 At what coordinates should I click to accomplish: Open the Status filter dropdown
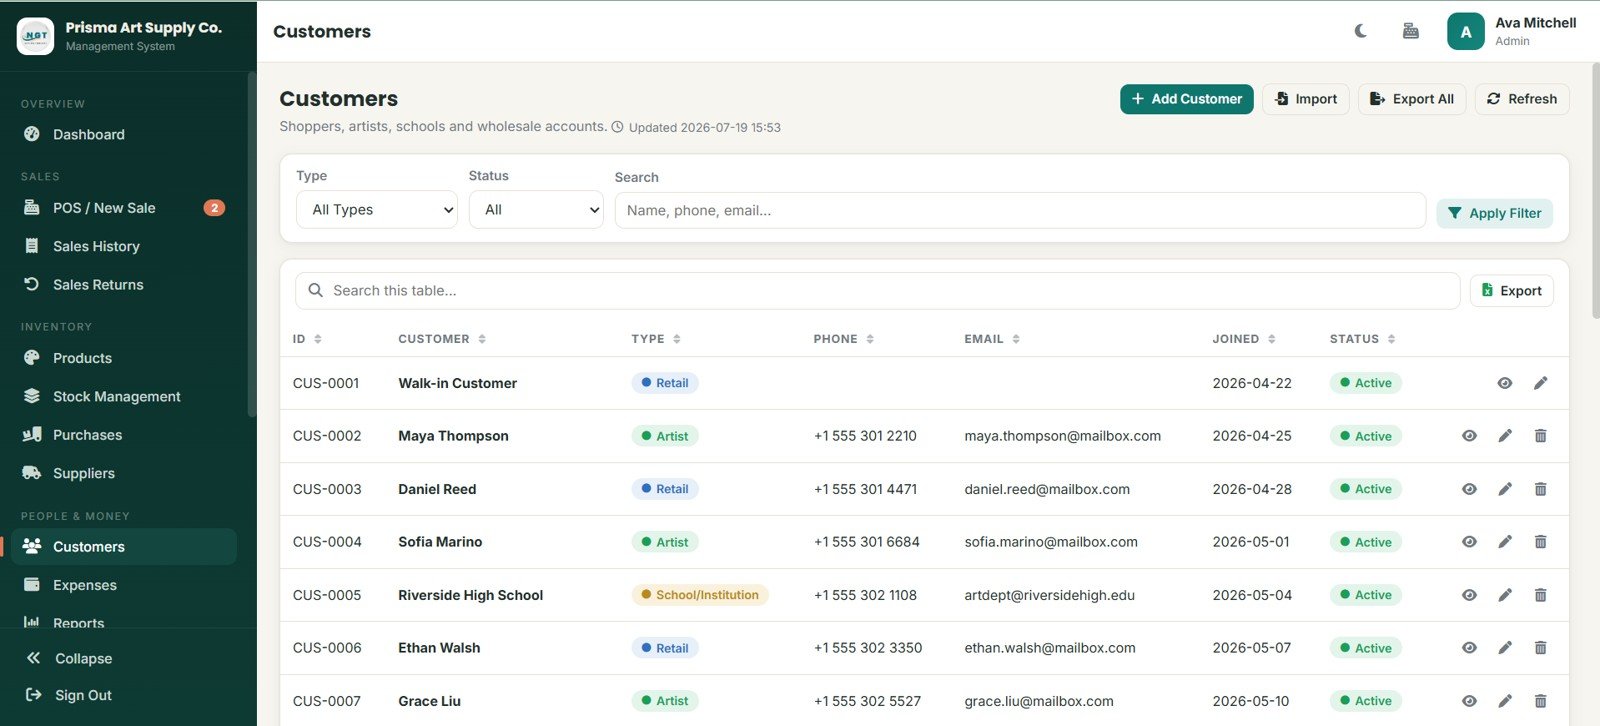(x=536, y=210)
